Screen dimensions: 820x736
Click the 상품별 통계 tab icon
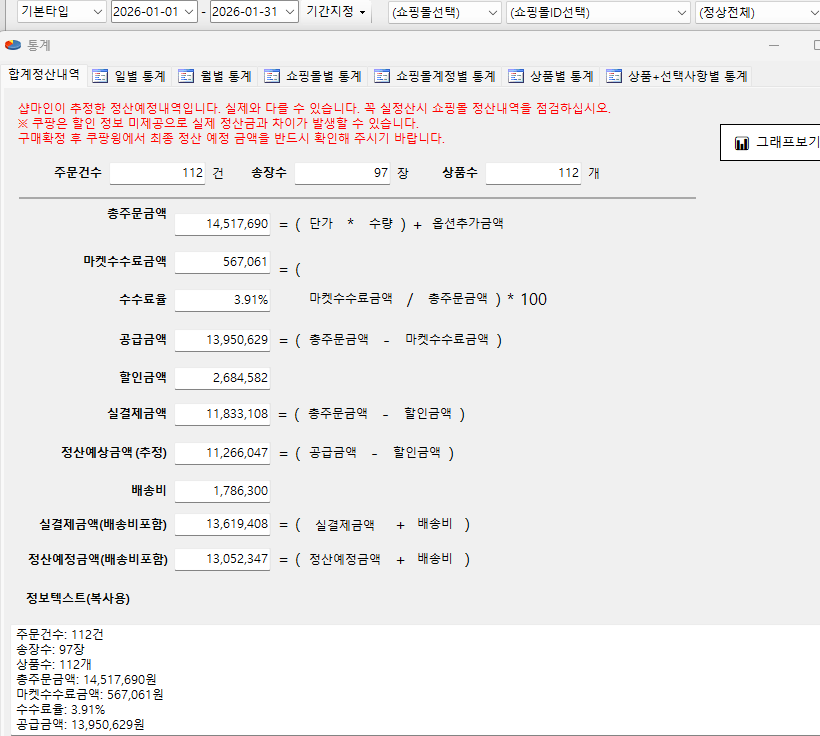click(516, 76)
